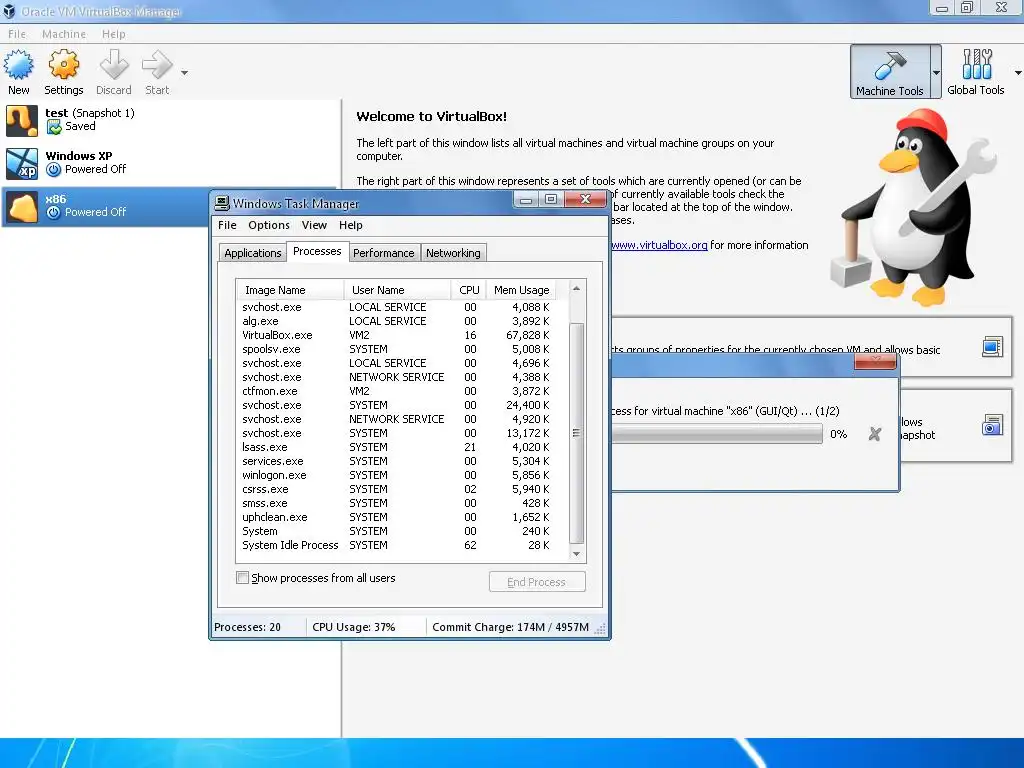Viewport: 1024px width, 768px height.
Task: Click Task Manager resize grip corner
Action: tap(601, 629)
